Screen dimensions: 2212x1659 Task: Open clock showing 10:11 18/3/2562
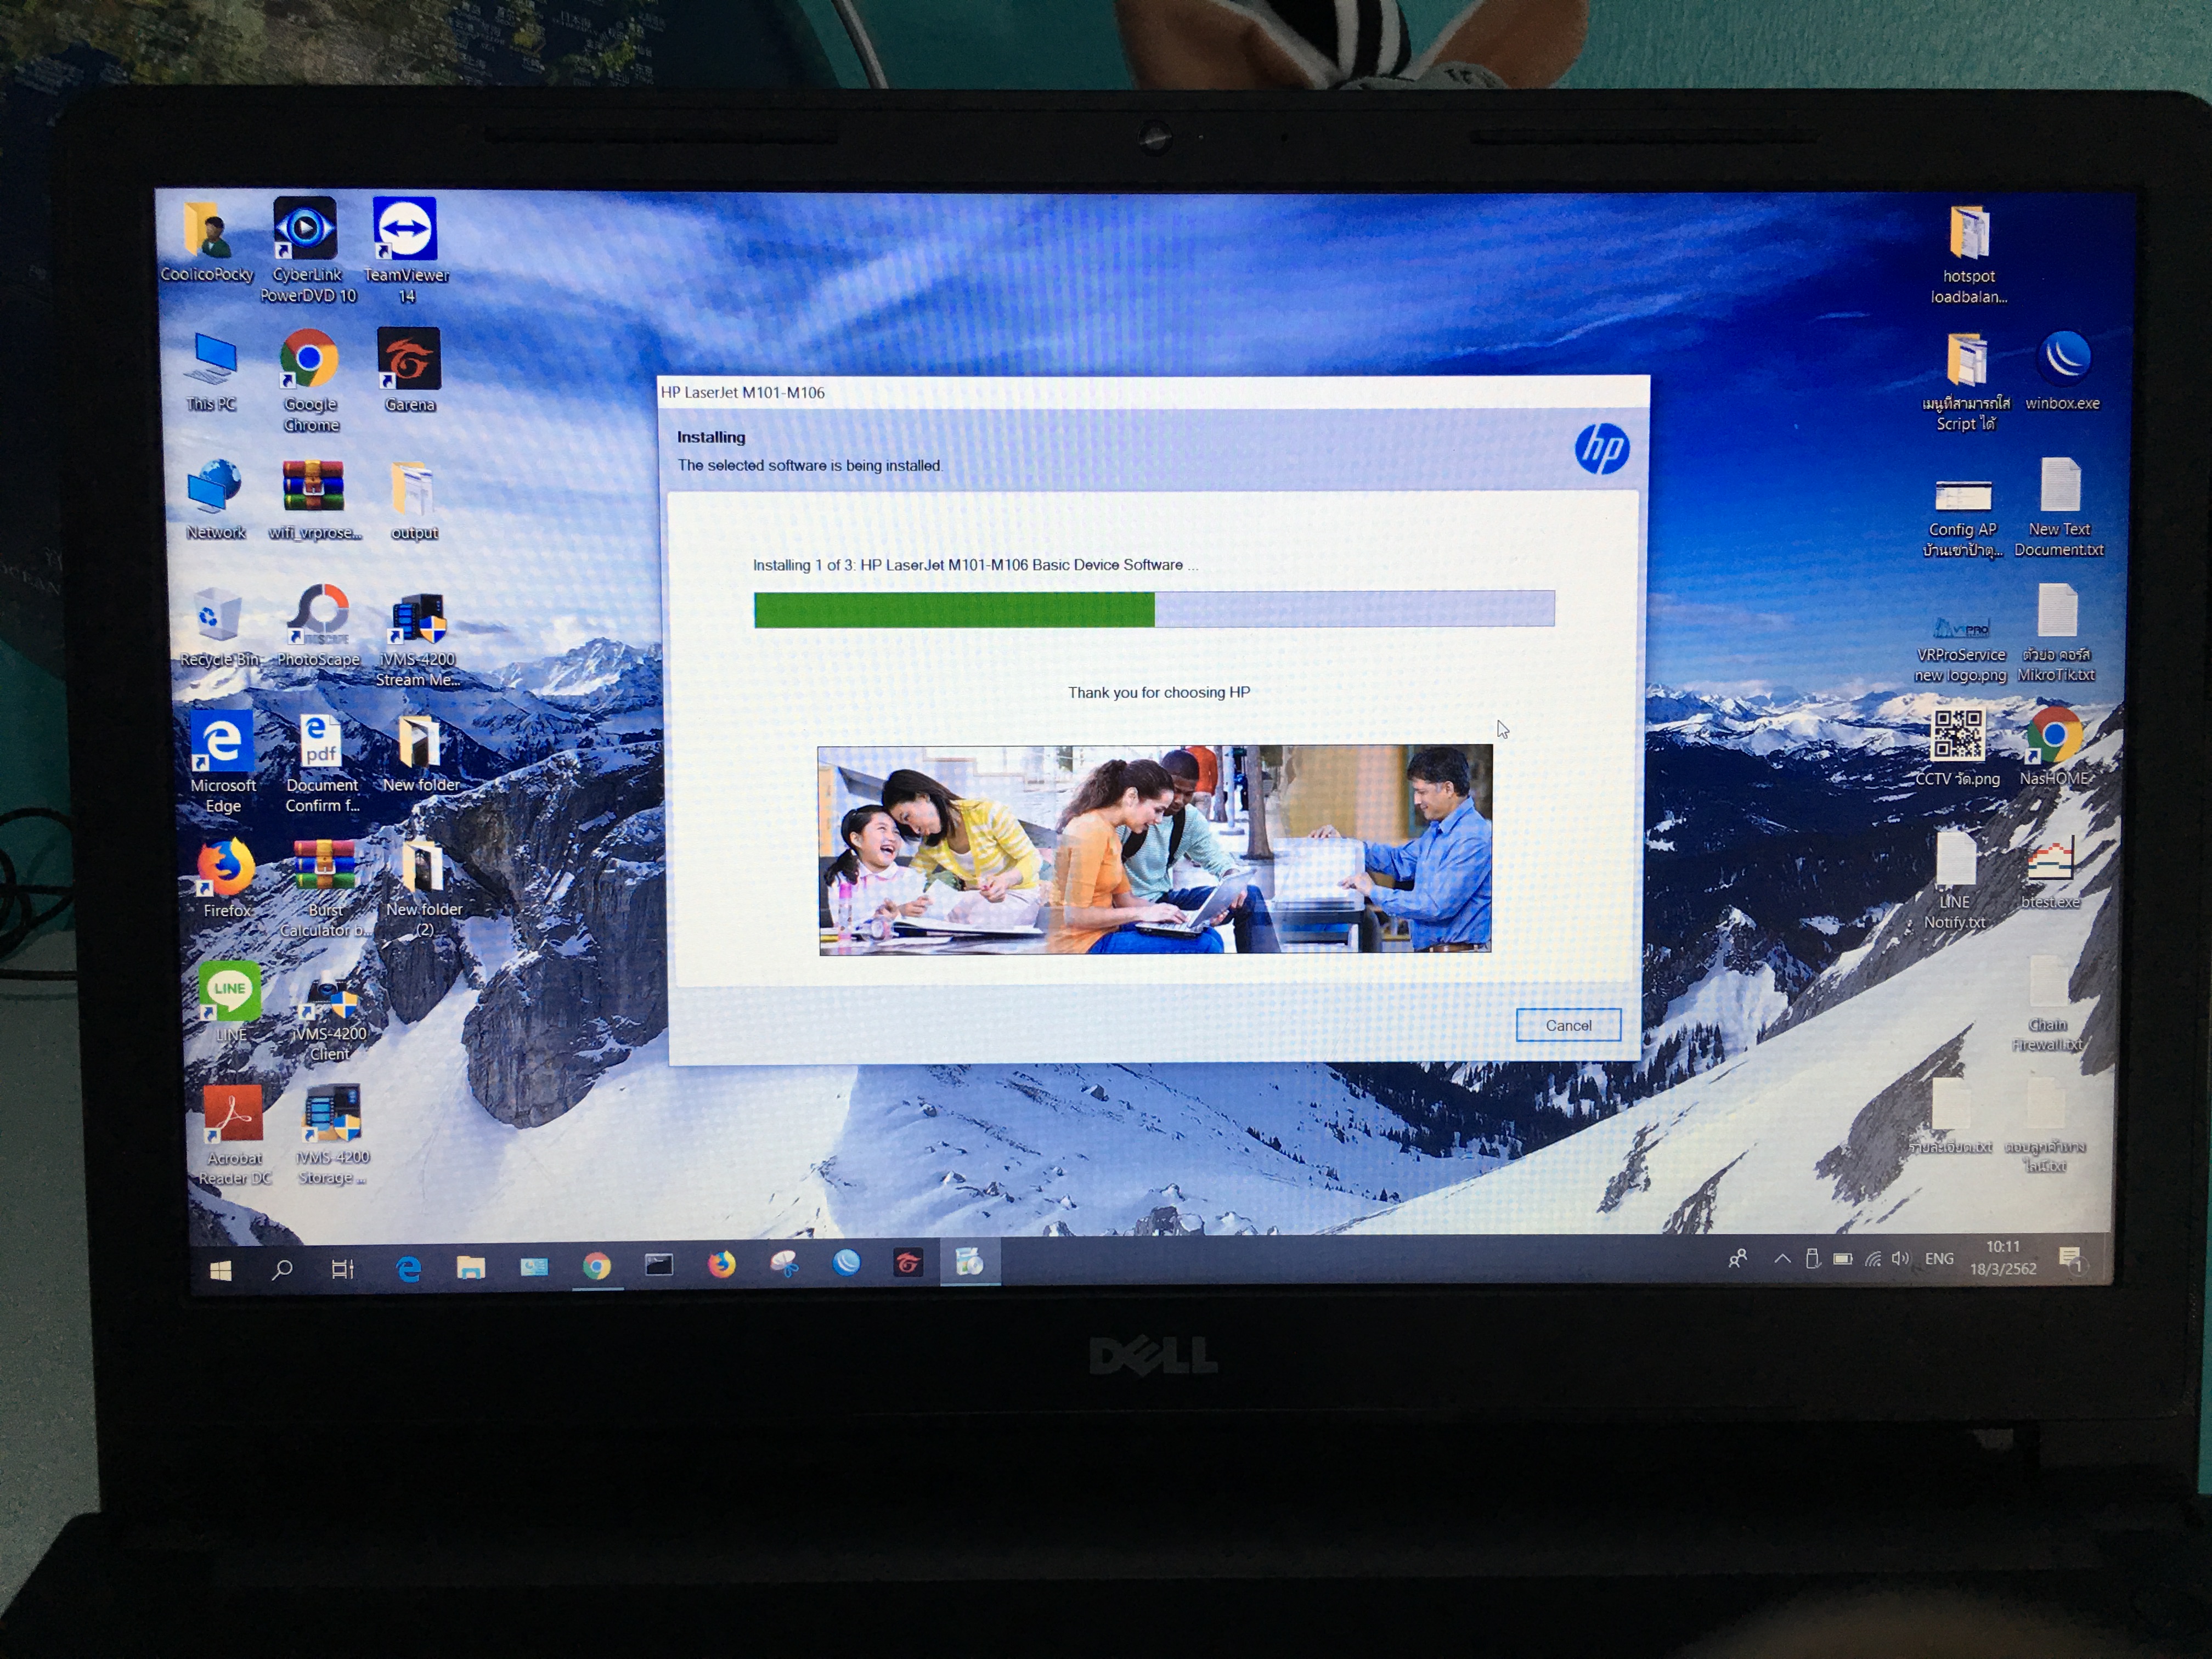coord(2002,1257)
